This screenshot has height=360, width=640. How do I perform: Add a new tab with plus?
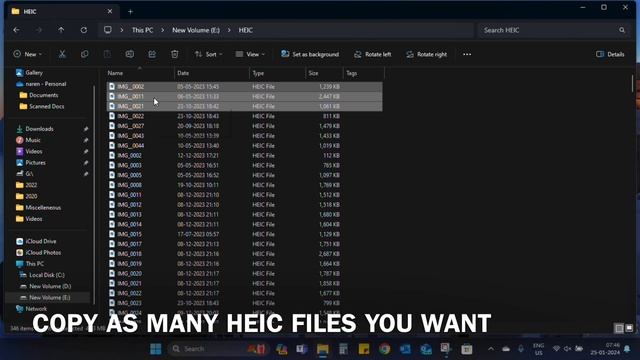[130, 12]
